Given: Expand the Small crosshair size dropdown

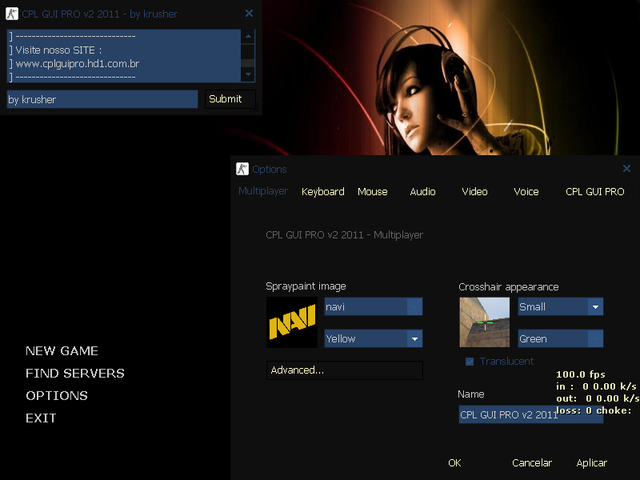Looking at the screenshot, I should pos(595,307).
